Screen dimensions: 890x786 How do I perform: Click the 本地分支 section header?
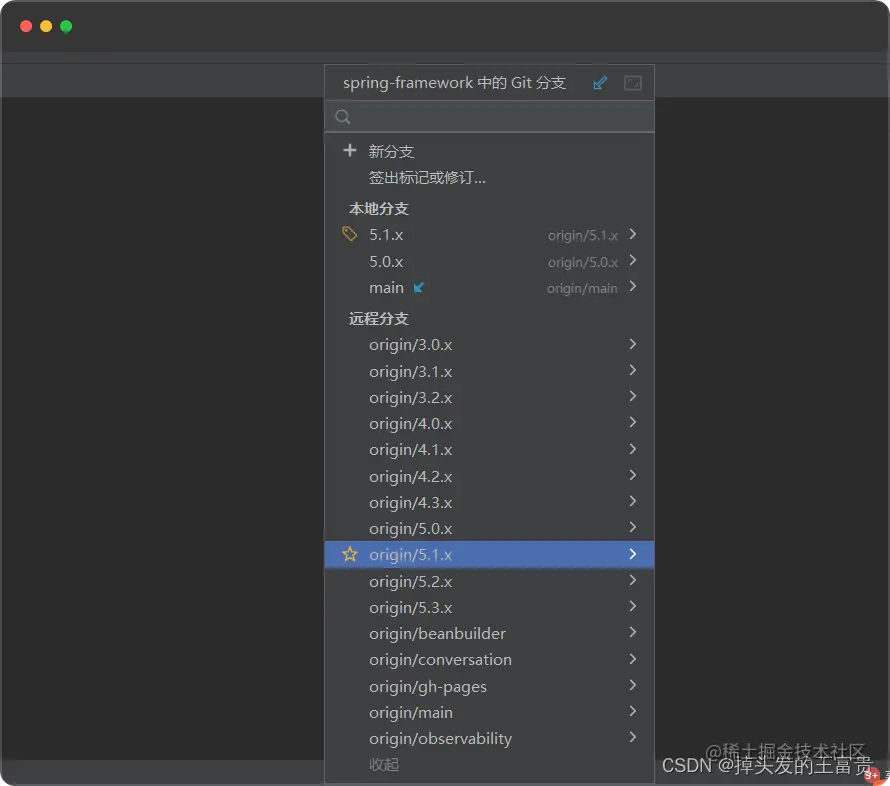tap(379, 209)
